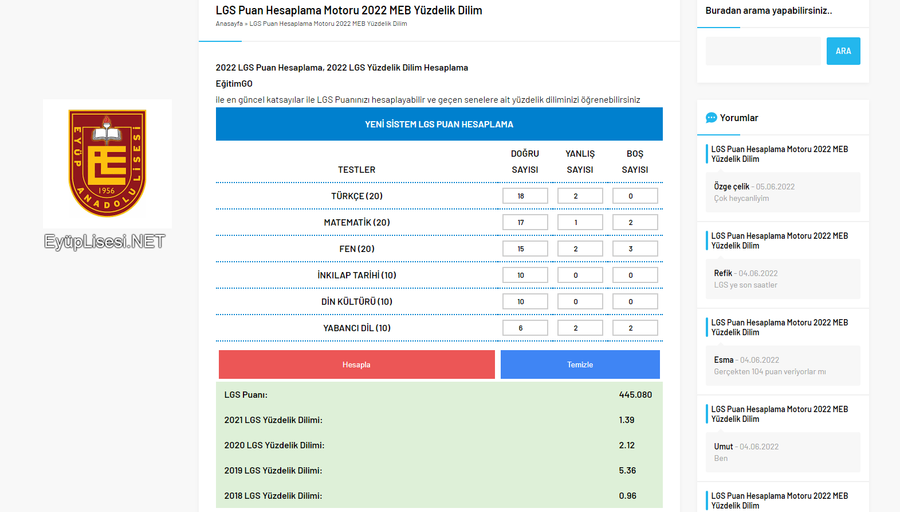Click the Temizle button

click(580, 364)
